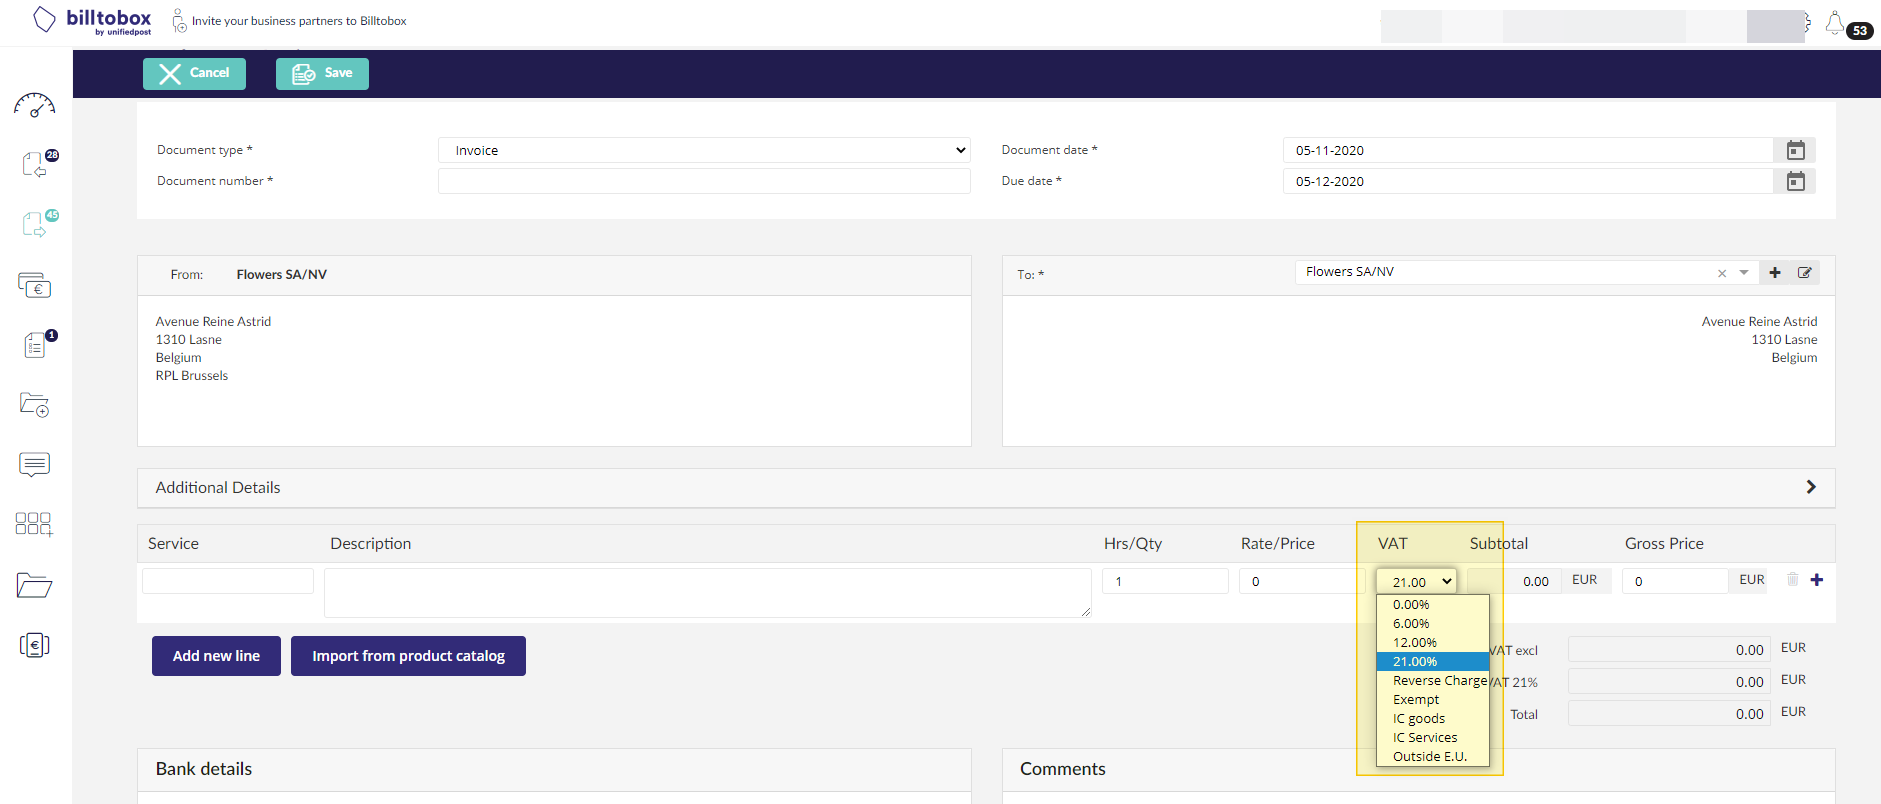Select Reverse Charge VAT option
Screen dimensions: 1881x804
1433,681
